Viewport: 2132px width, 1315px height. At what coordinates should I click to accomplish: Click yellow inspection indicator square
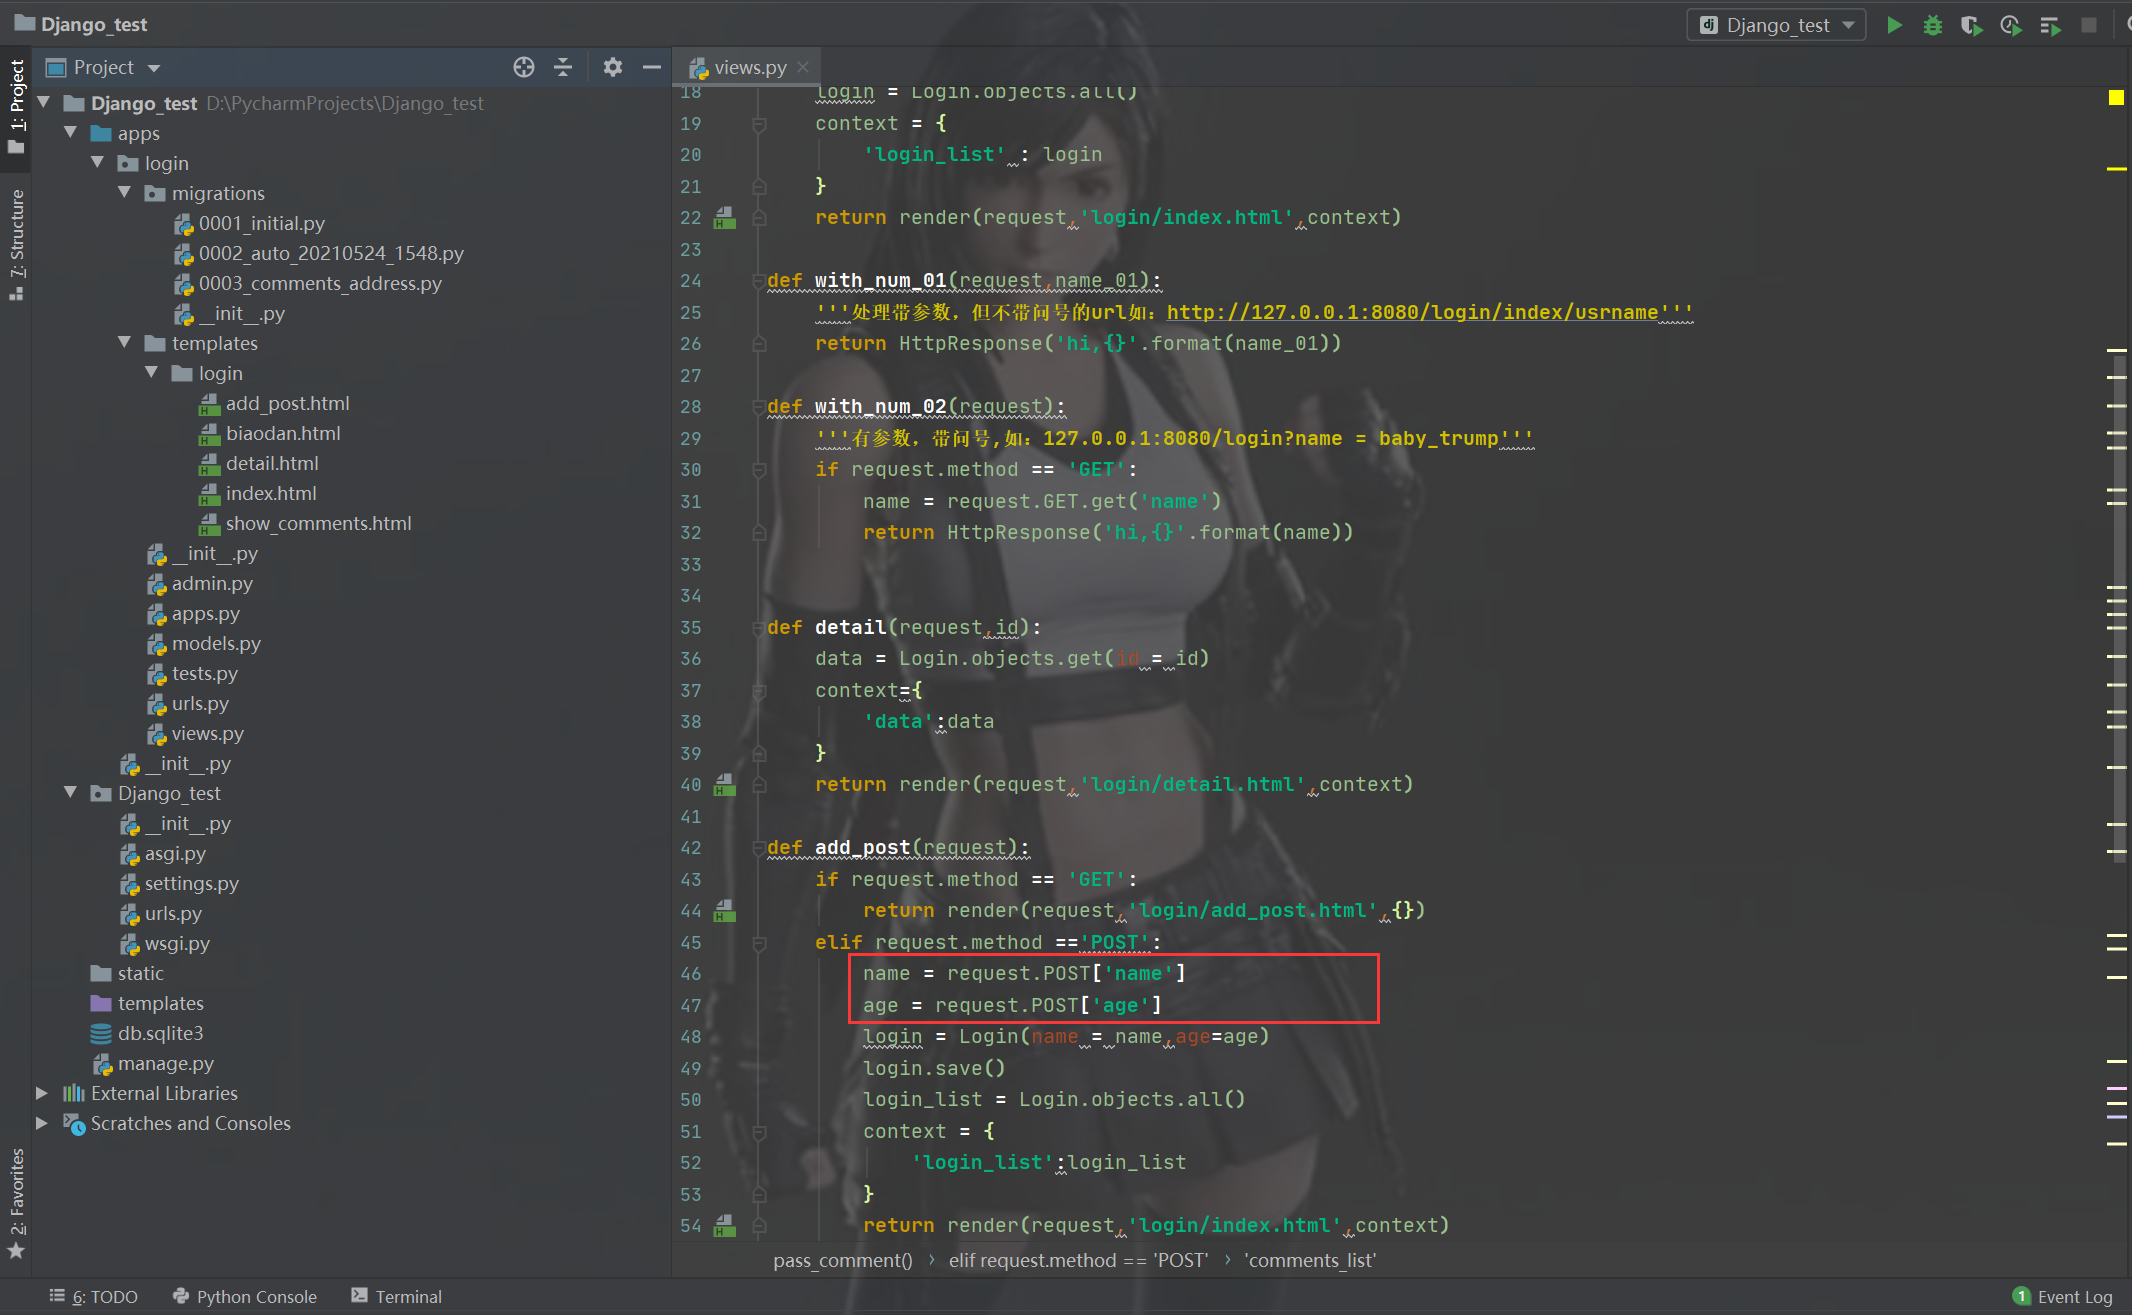click(x=2116, y=97)
